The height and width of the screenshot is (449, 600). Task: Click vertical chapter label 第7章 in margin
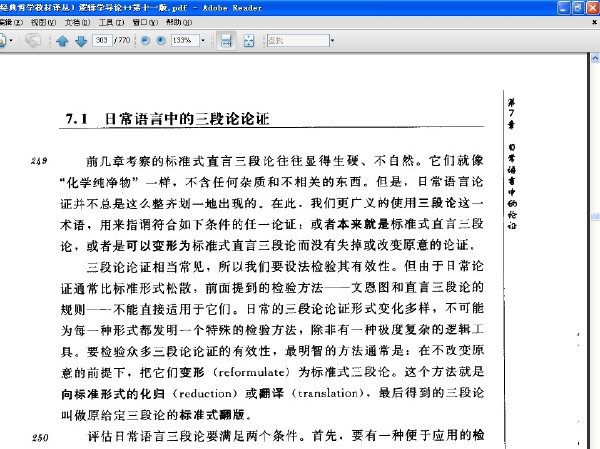pos(512,114)
